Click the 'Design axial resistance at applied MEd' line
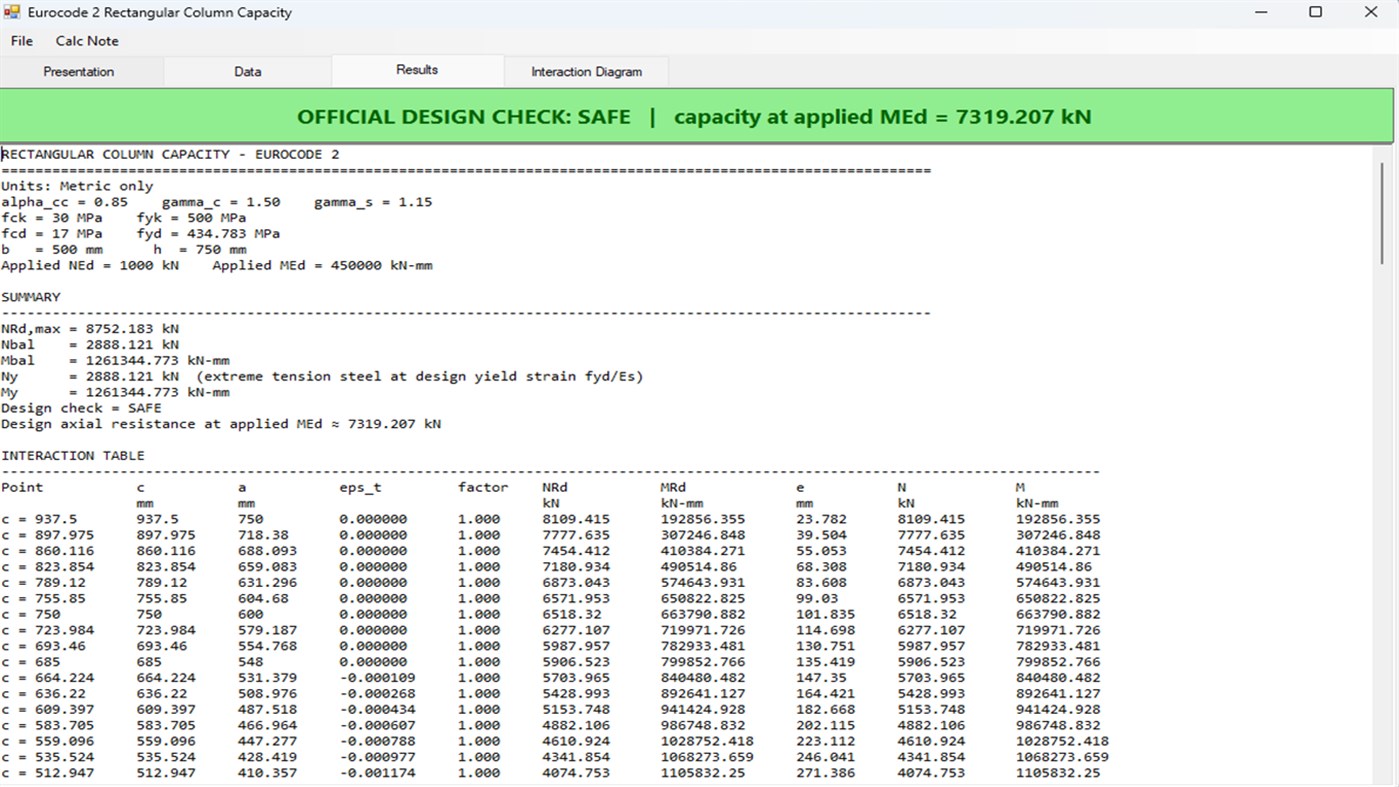 click(221, 424)
